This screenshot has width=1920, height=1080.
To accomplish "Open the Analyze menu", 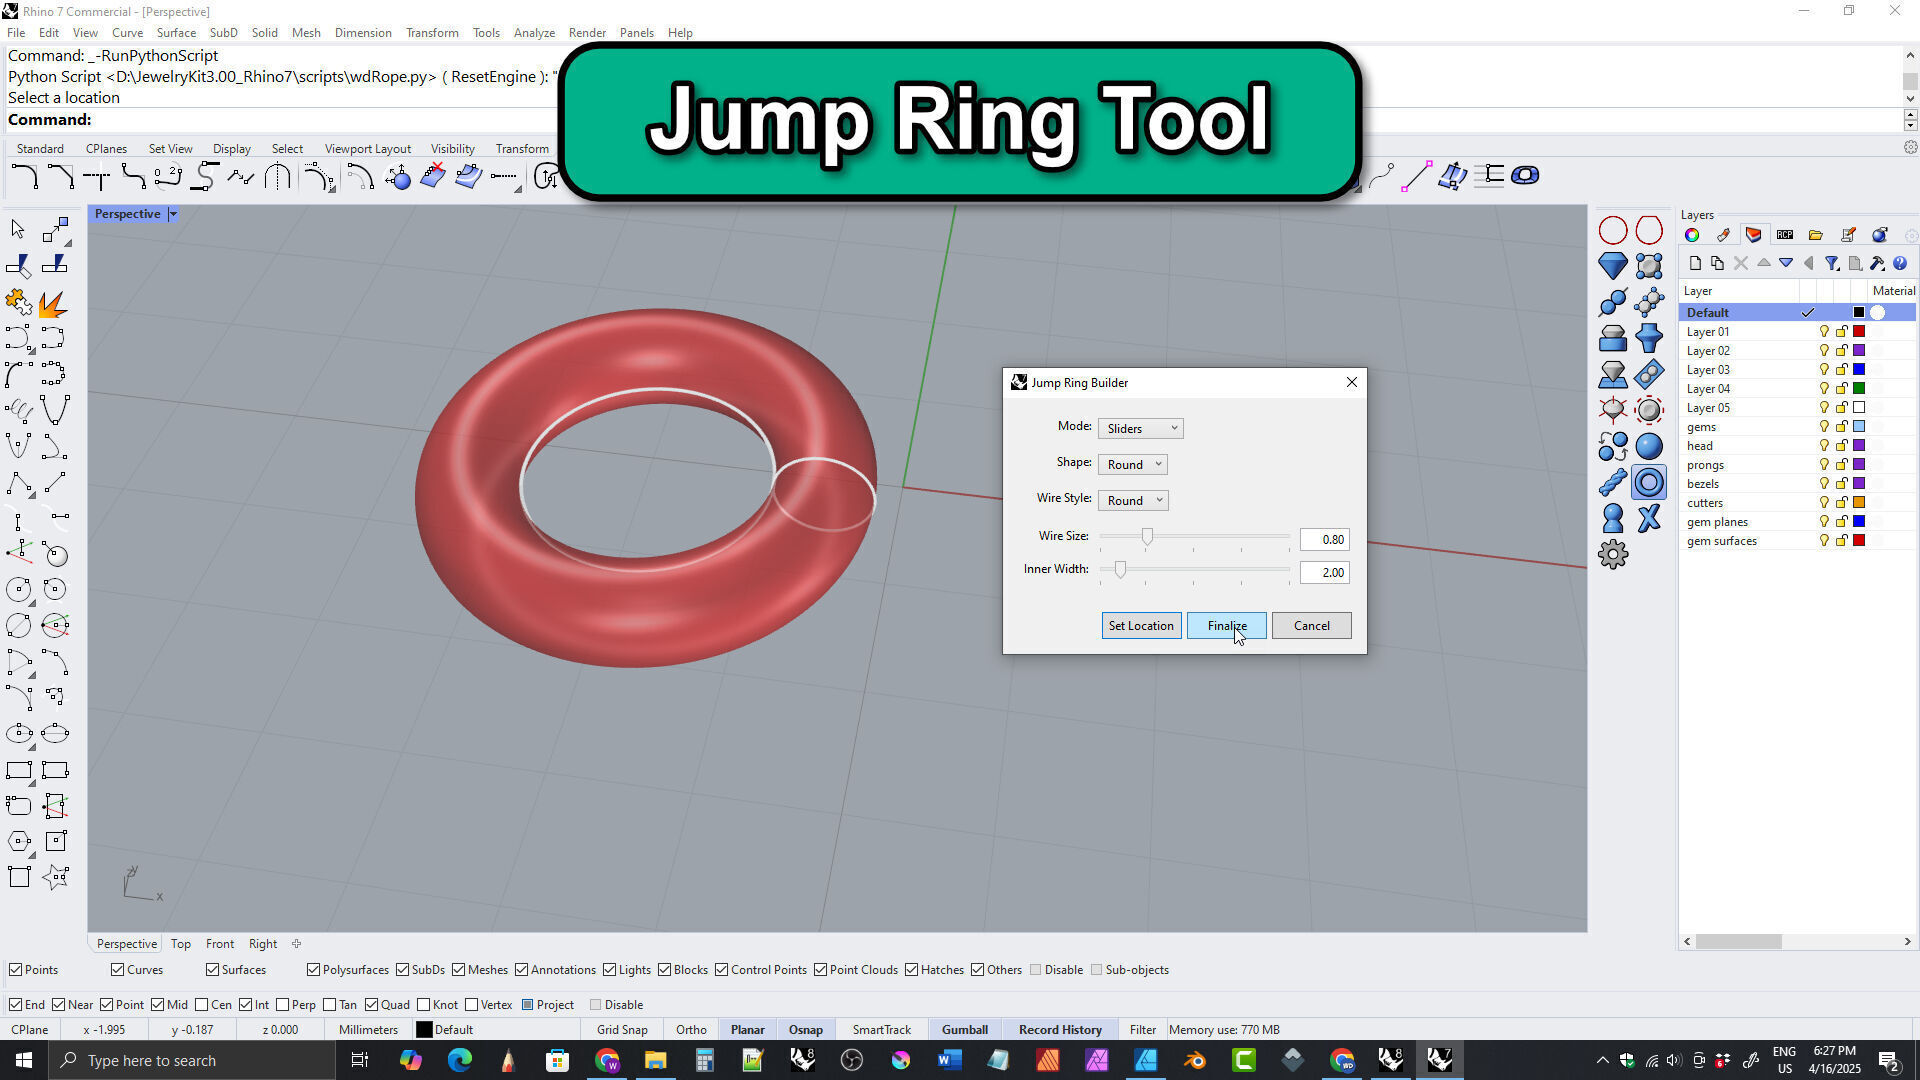I will 534,32.
